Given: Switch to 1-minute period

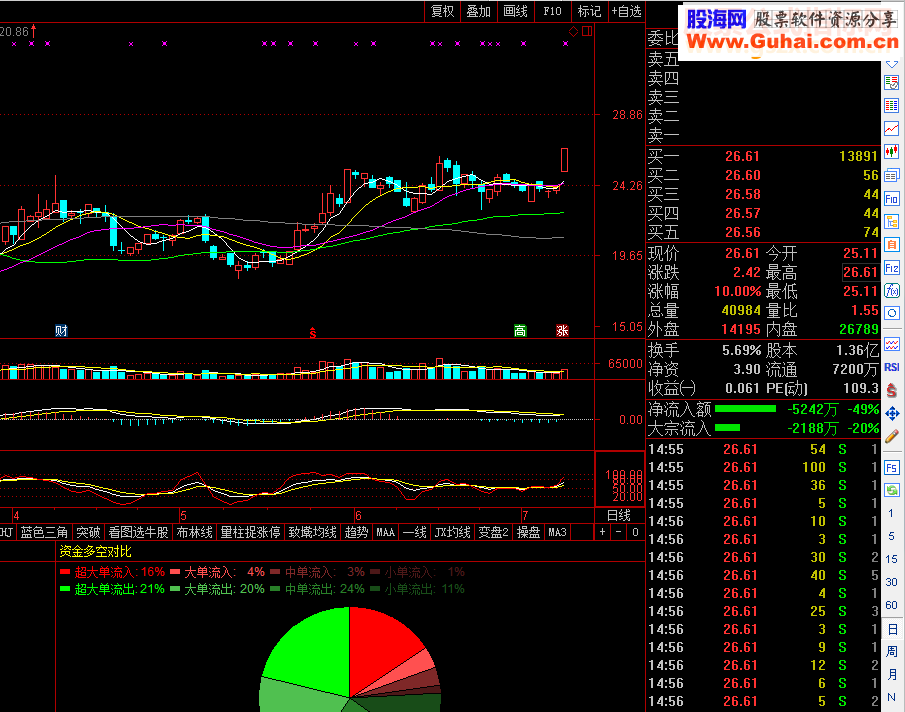Looking at the screenshot, I should (891, 513).
